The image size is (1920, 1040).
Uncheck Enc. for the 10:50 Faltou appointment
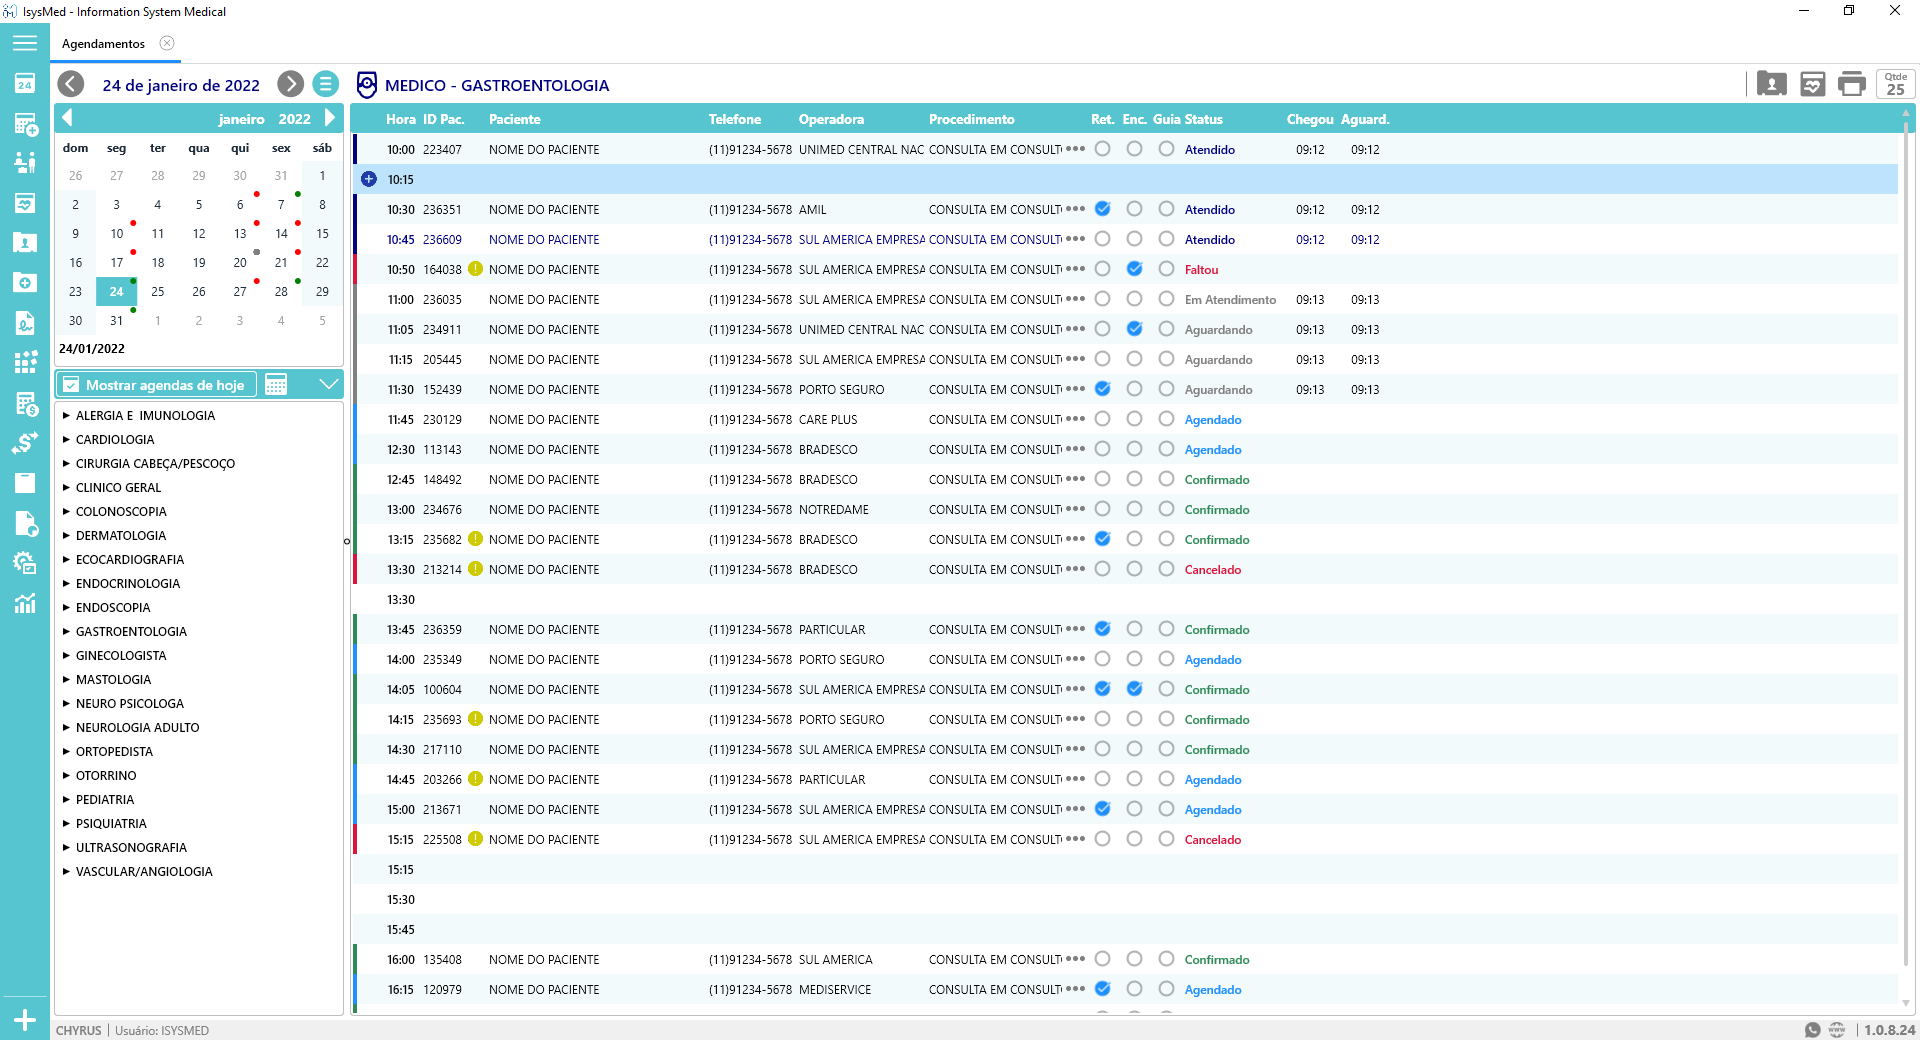click(1134, 269)
